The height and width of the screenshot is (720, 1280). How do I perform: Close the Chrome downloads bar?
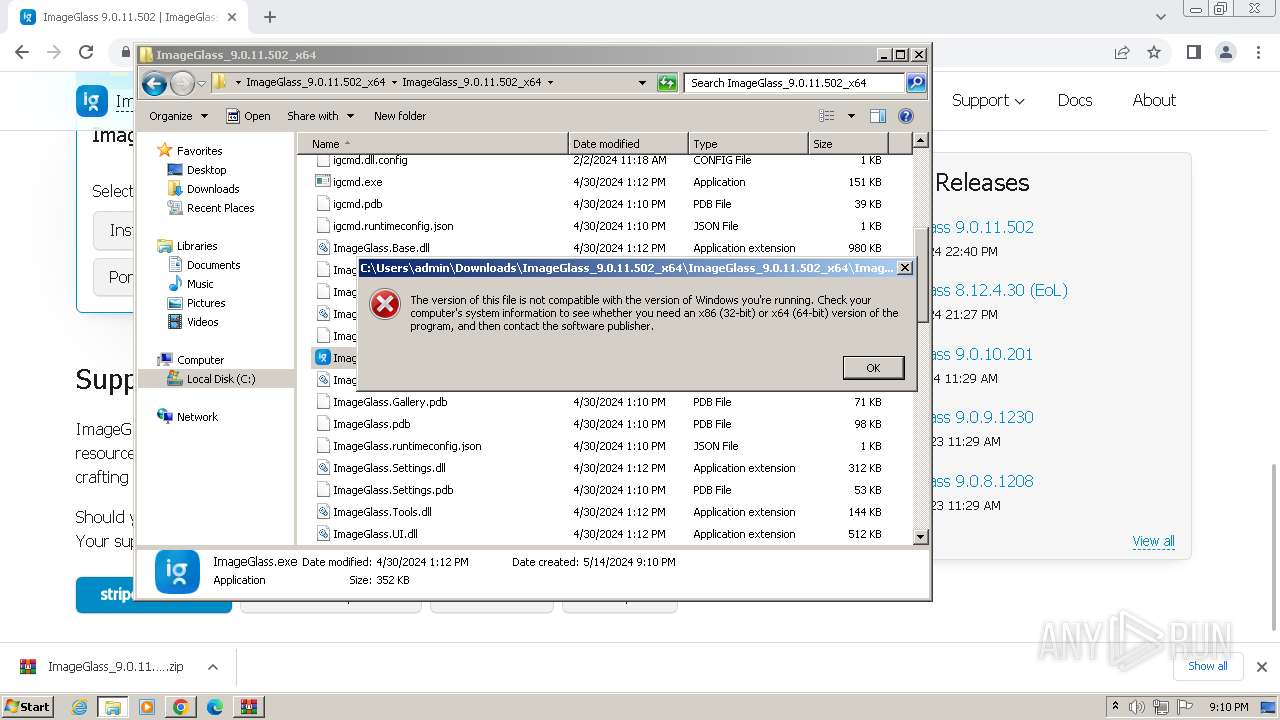(1261, 667)
